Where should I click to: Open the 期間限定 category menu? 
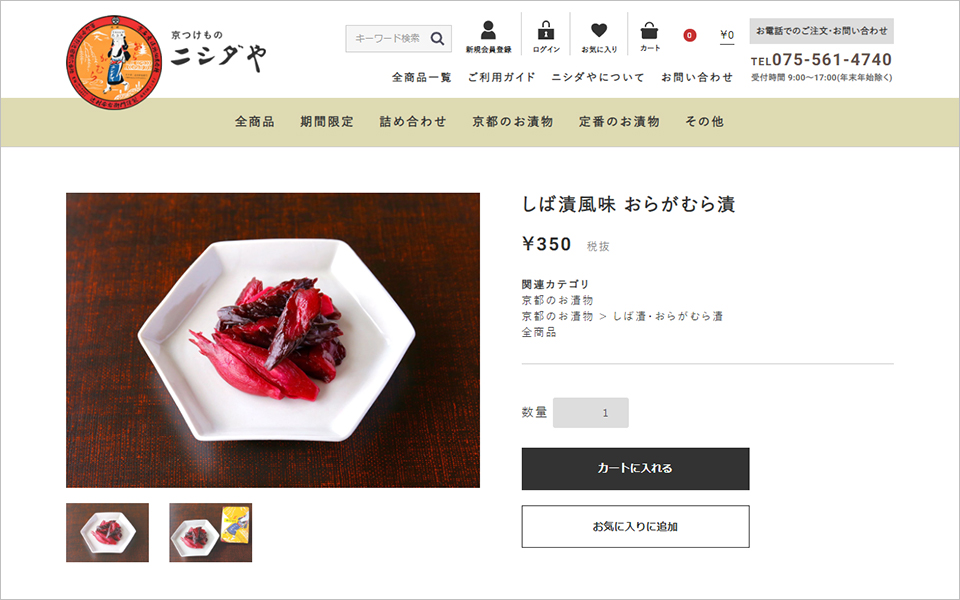[327, 122]
